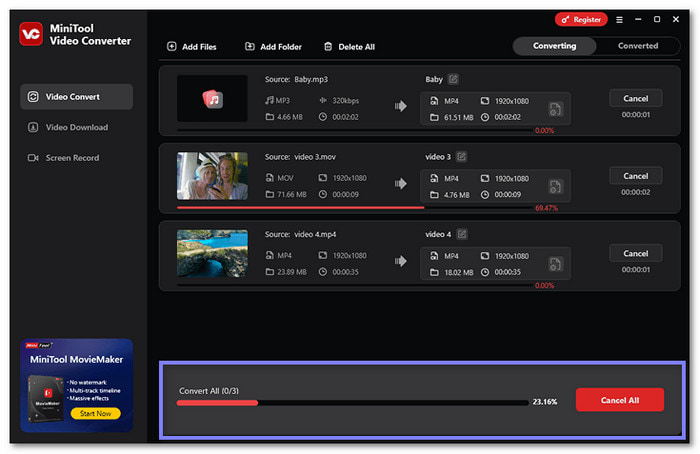Click 'Source: Baby.mp3' text
Image resolution: width=700 pixels, height=454 pixels.
(x=296, y=79)
